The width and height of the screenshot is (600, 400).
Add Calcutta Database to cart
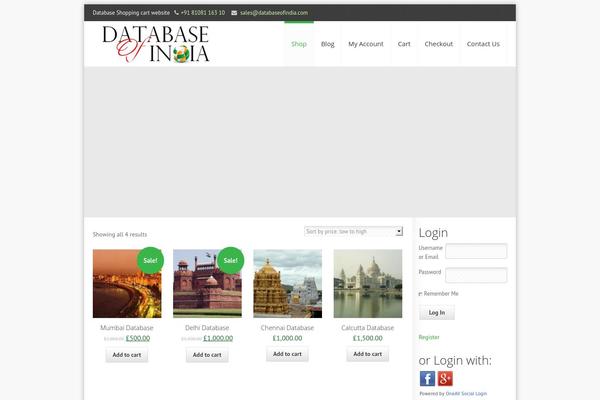click(368, 354)
